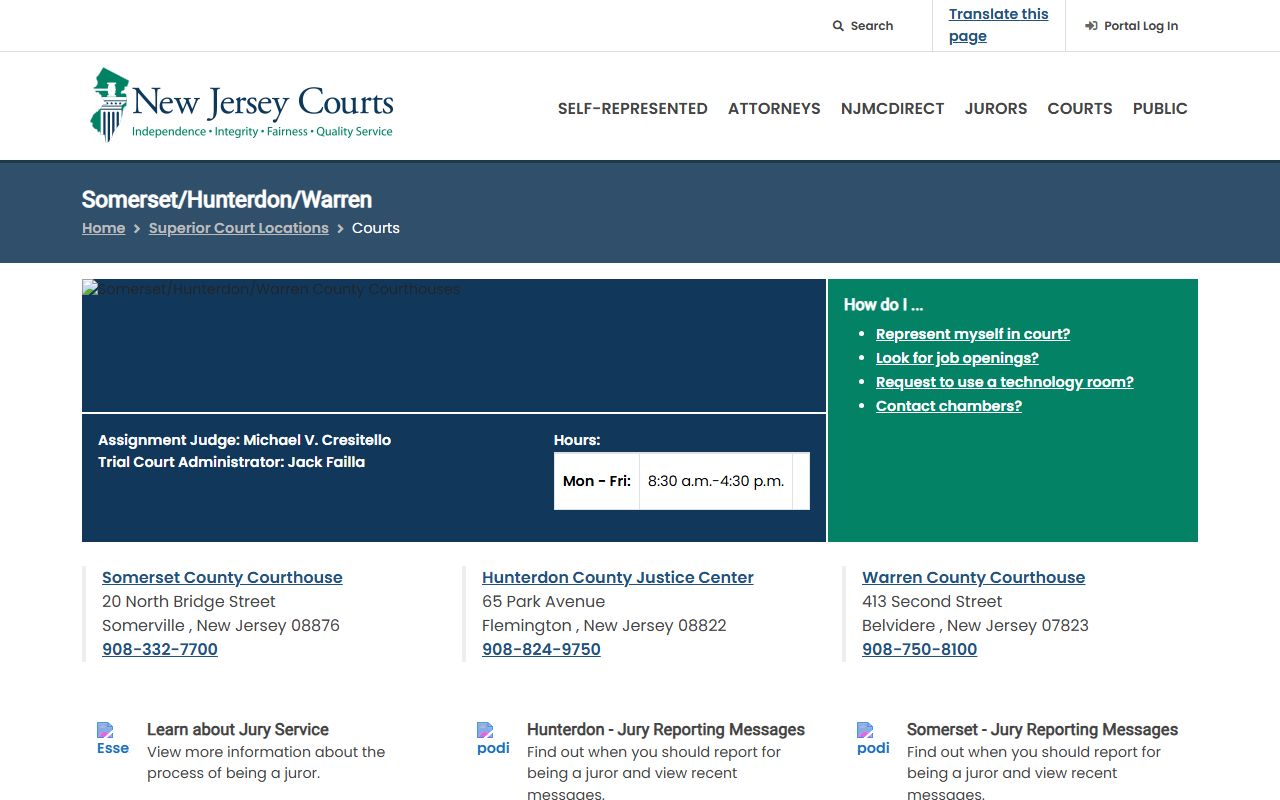Click the '65 Park Avenue' address text
This screenshot has height=800, width=1280.
tap(543, 601)
